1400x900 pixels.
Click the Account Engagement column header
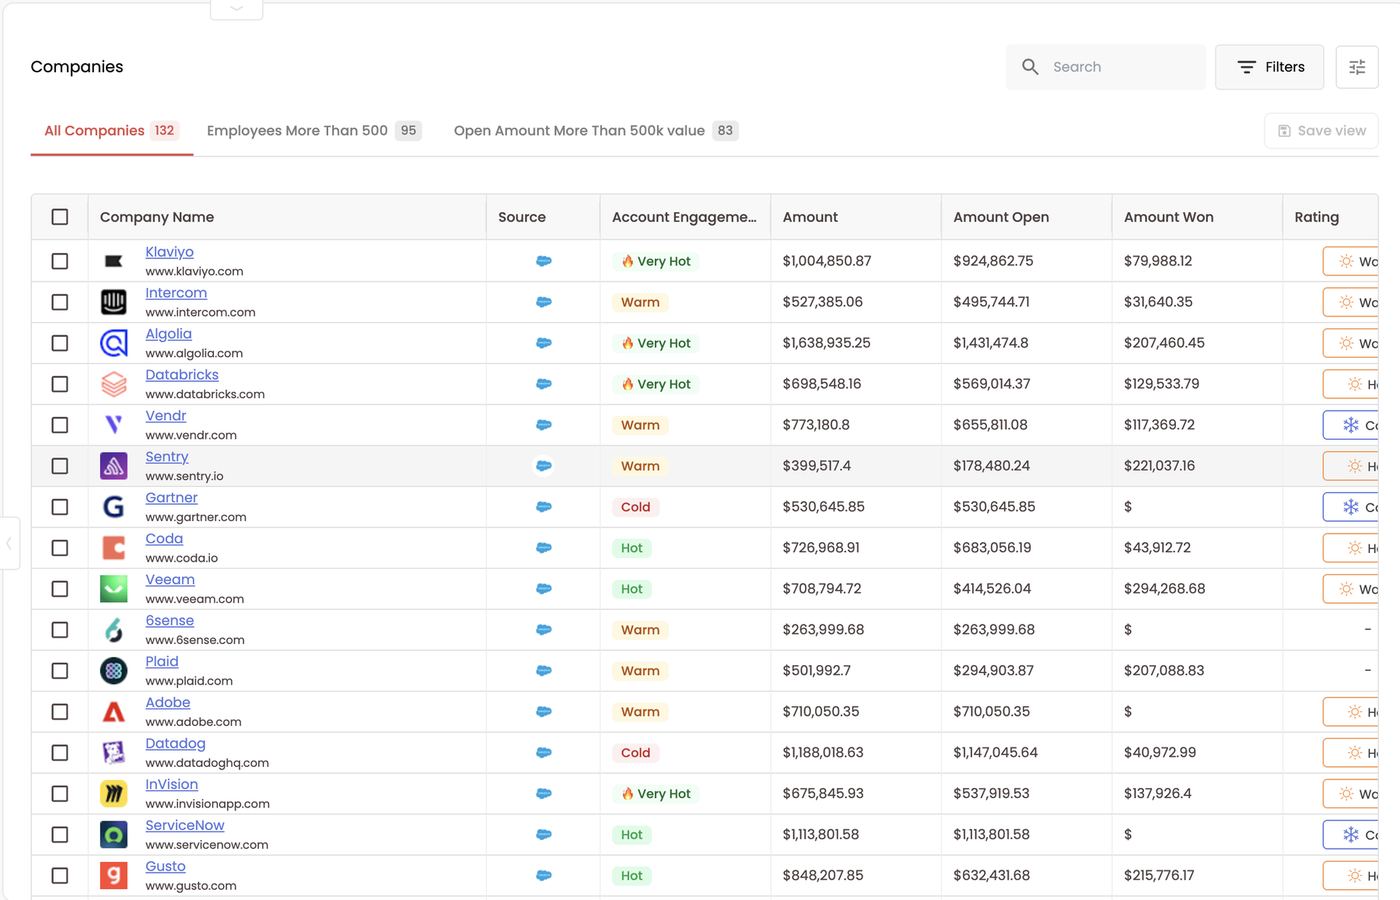(x=684, y=217)
